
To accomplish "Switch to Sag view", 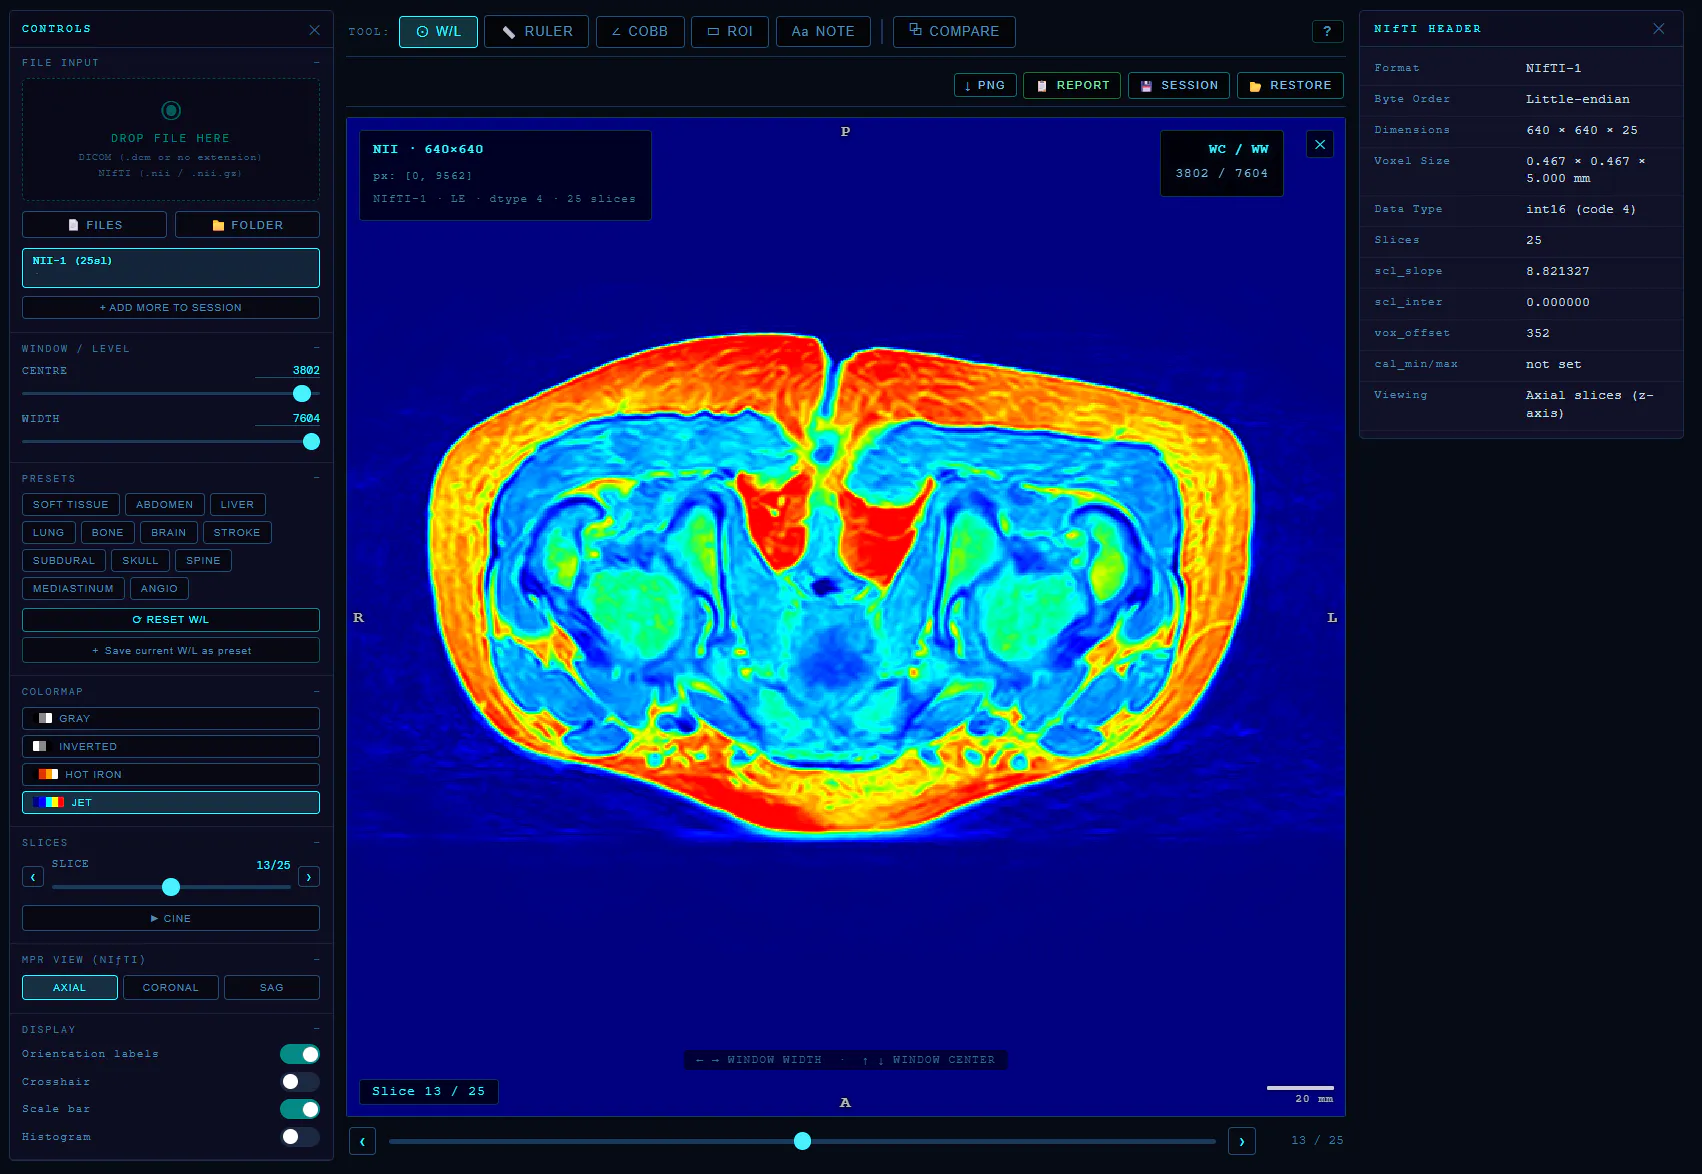I will [272, 988].
